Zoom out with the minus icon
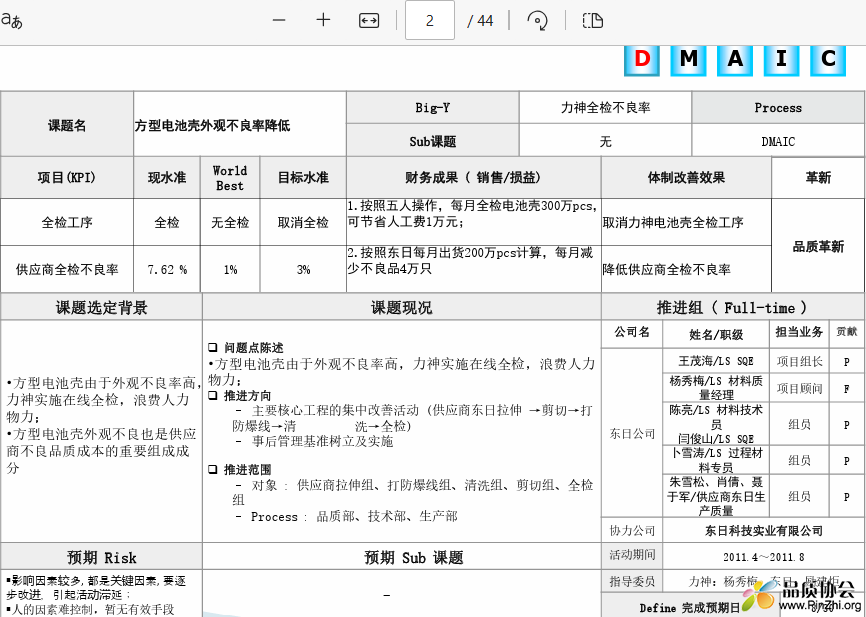The image size is (866, 617). 279,20
